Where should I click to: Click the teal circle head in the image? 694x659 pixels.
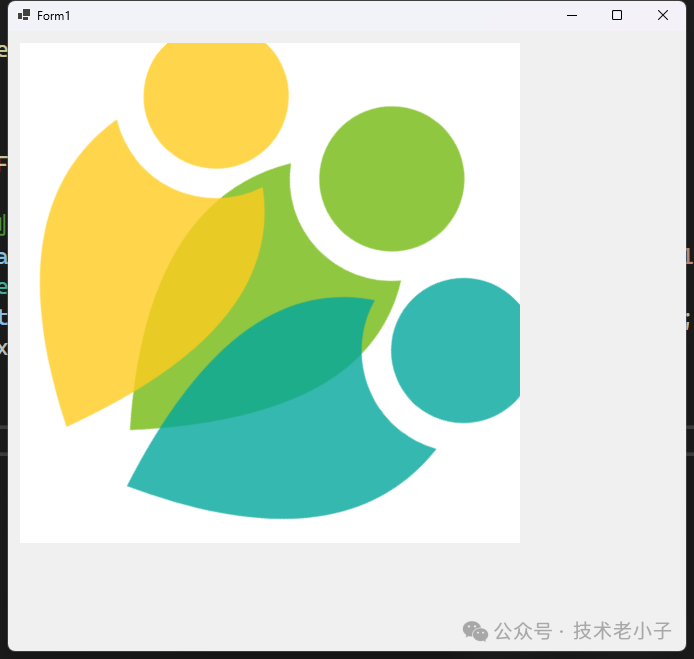click(457, 350)
